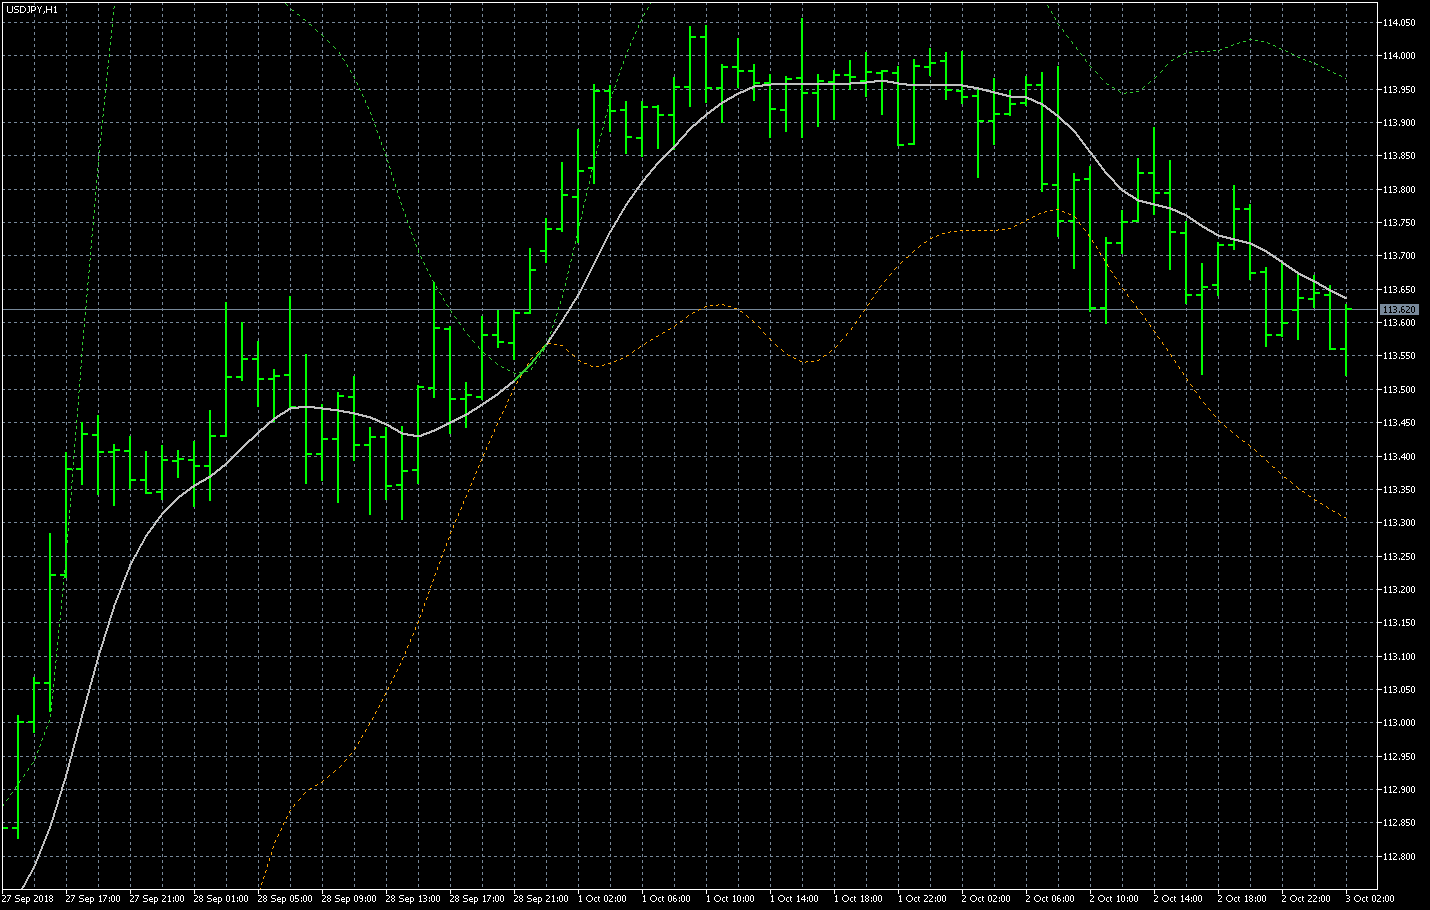Image resolution: width=1430 pixels, height=910 pixels.
Task: Select the 1 Oct 14:00 time label
Action: click(794, 899)
